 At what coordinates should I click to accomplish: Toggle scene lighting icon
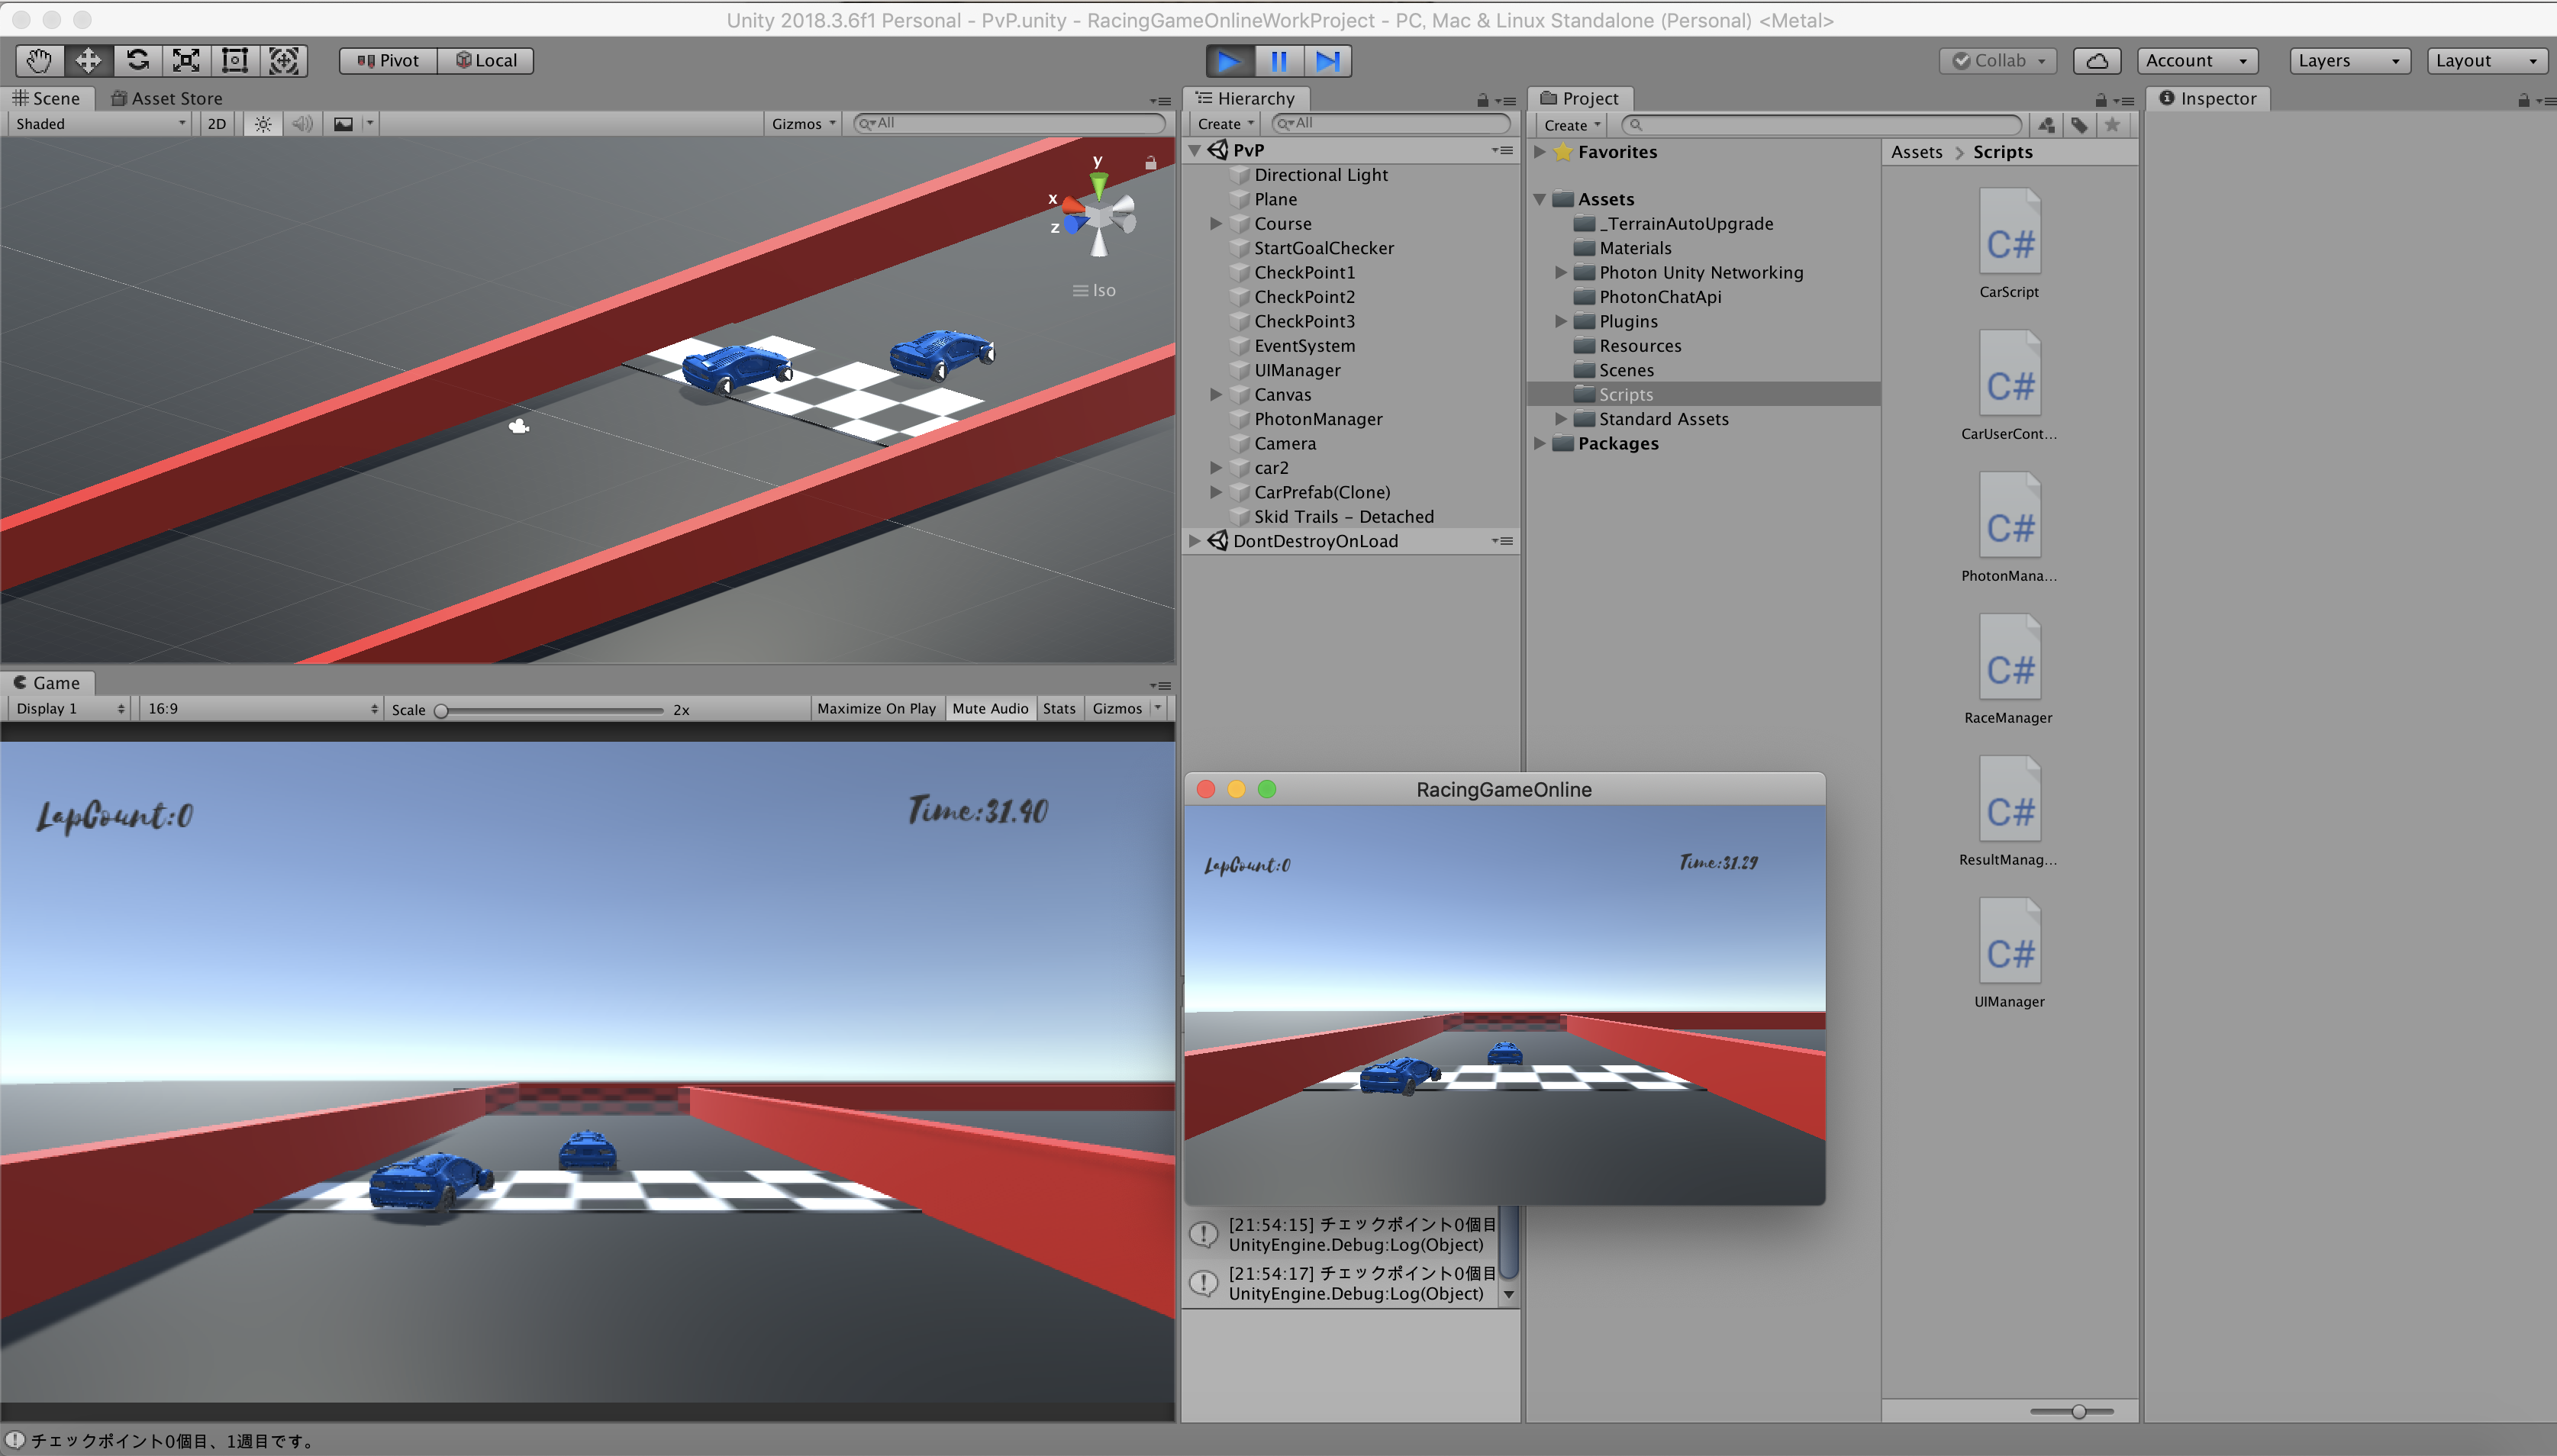(x=263, y=124)
